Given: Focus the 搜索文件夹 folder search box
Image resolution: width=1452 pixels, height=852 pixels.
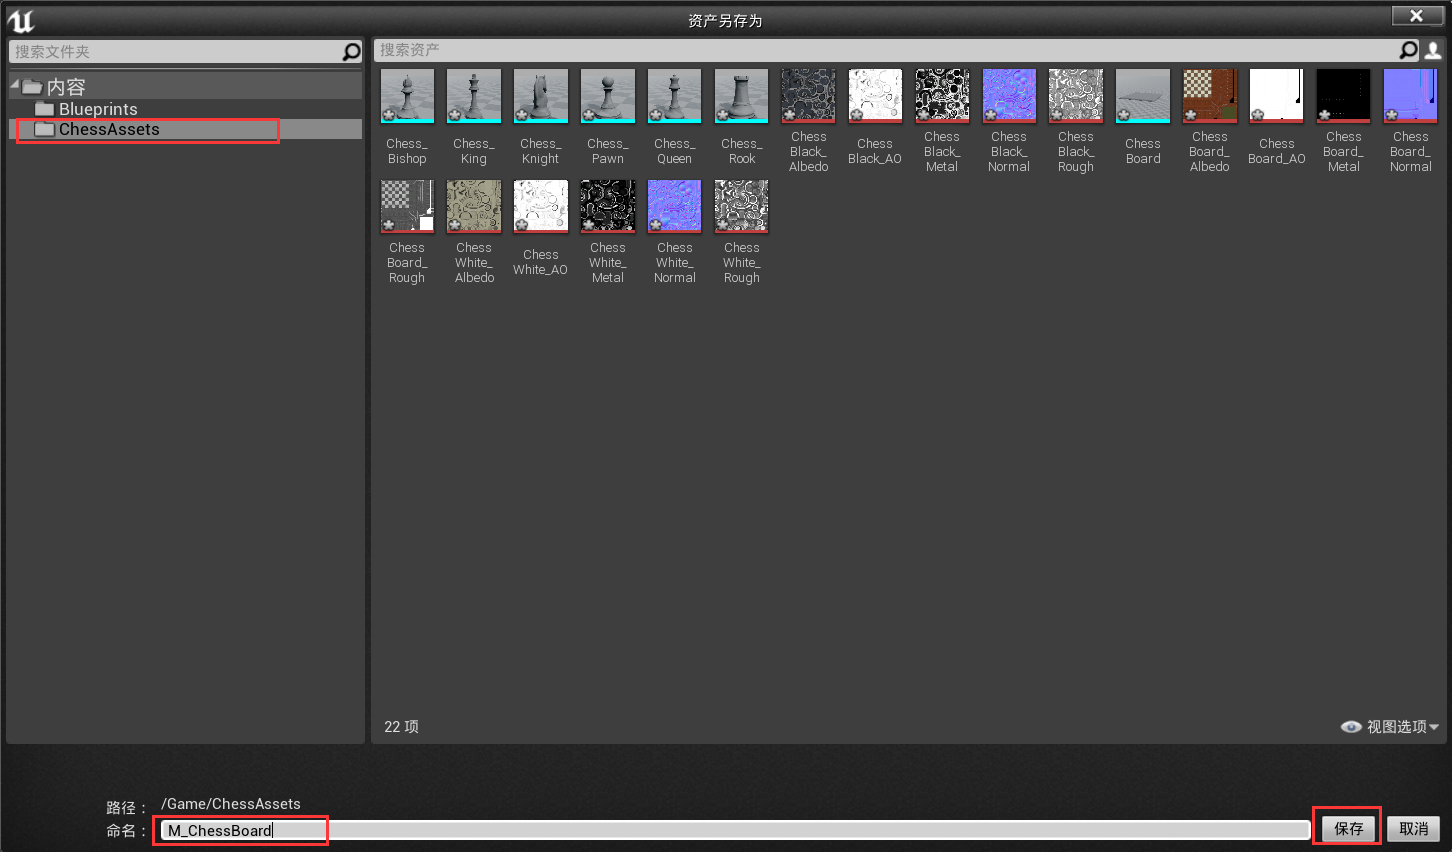Looking at the screenshot, I should pyautogui.click(x=175, y=52).
